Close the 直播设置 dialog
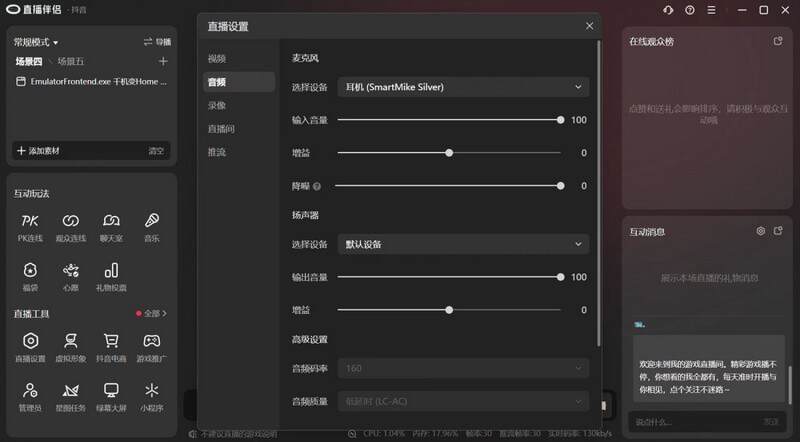Image resolution: width=800 pixels, height=442 pixels. (x=589, y=26)
